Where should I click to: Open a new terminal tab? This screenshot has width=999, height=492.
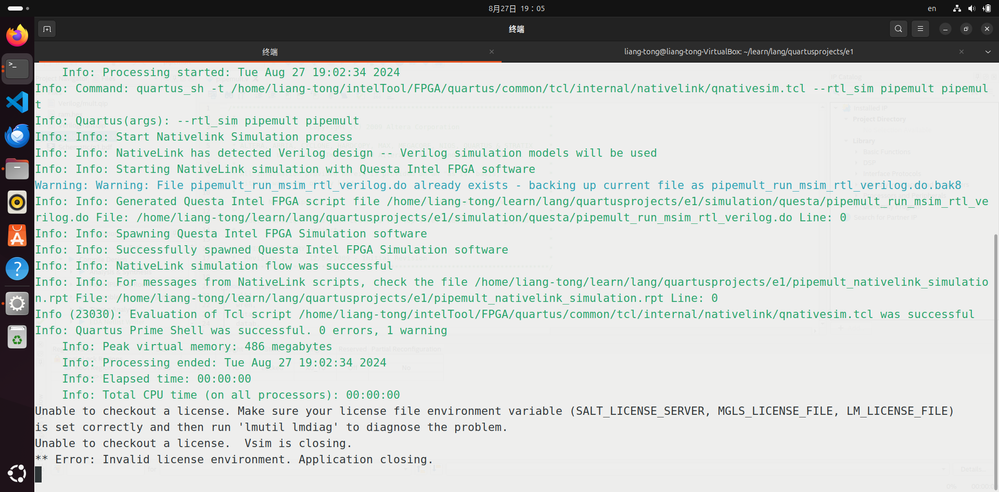pos(48,29)
